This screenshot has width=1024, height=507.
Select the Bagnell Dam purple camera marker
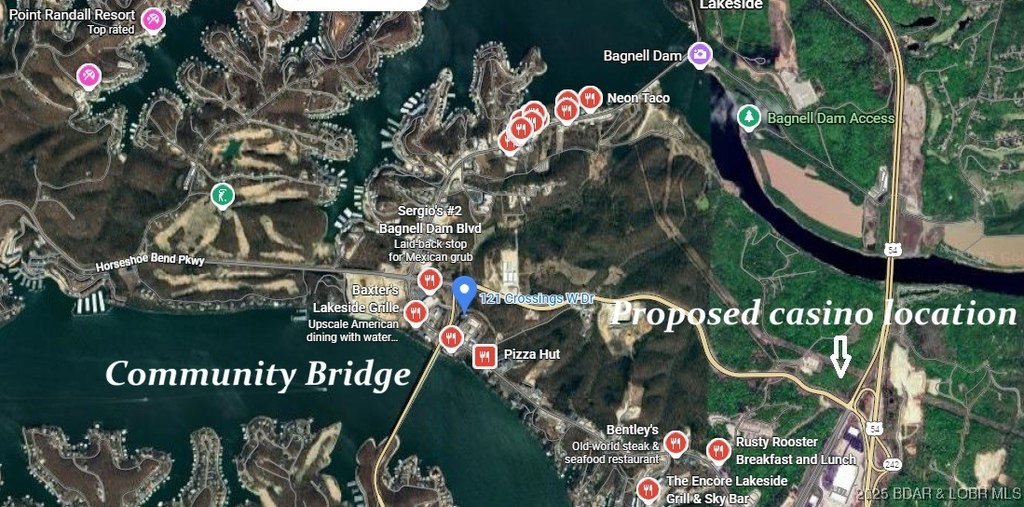(700, 55)
